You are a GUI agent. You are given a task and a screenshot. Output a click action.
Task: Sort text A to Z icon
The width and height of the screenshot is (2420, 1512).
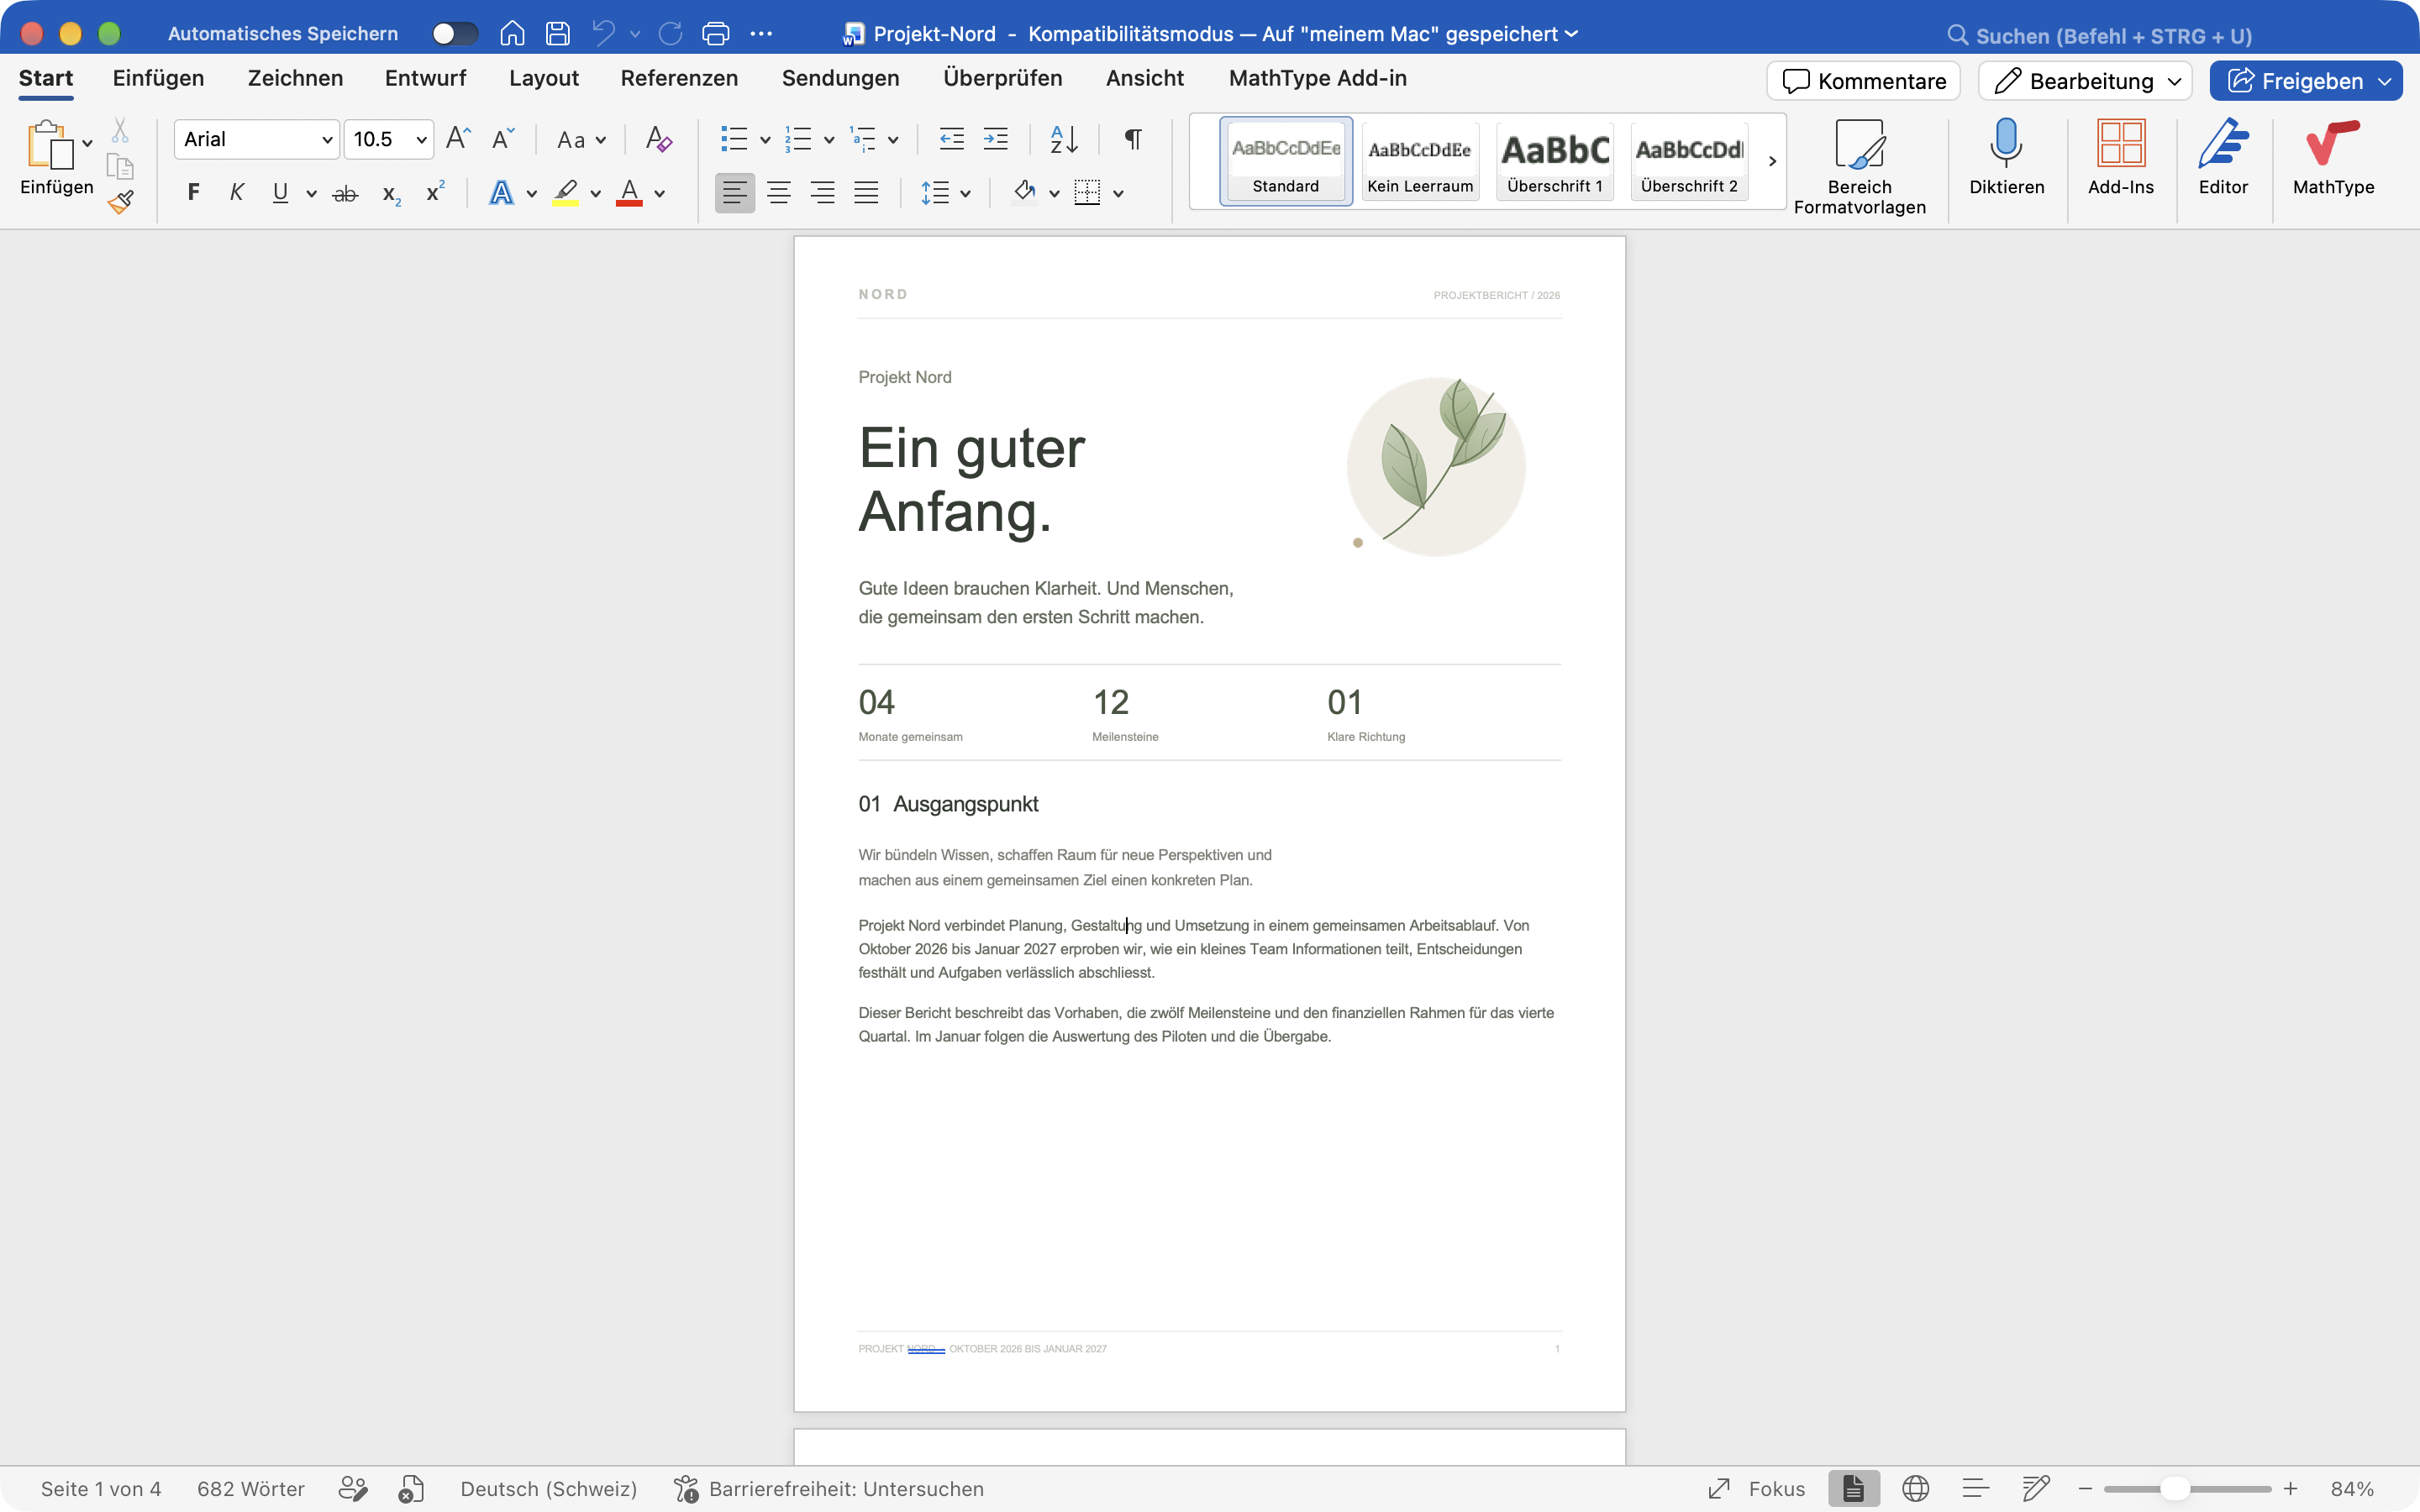coord(1064,139)
